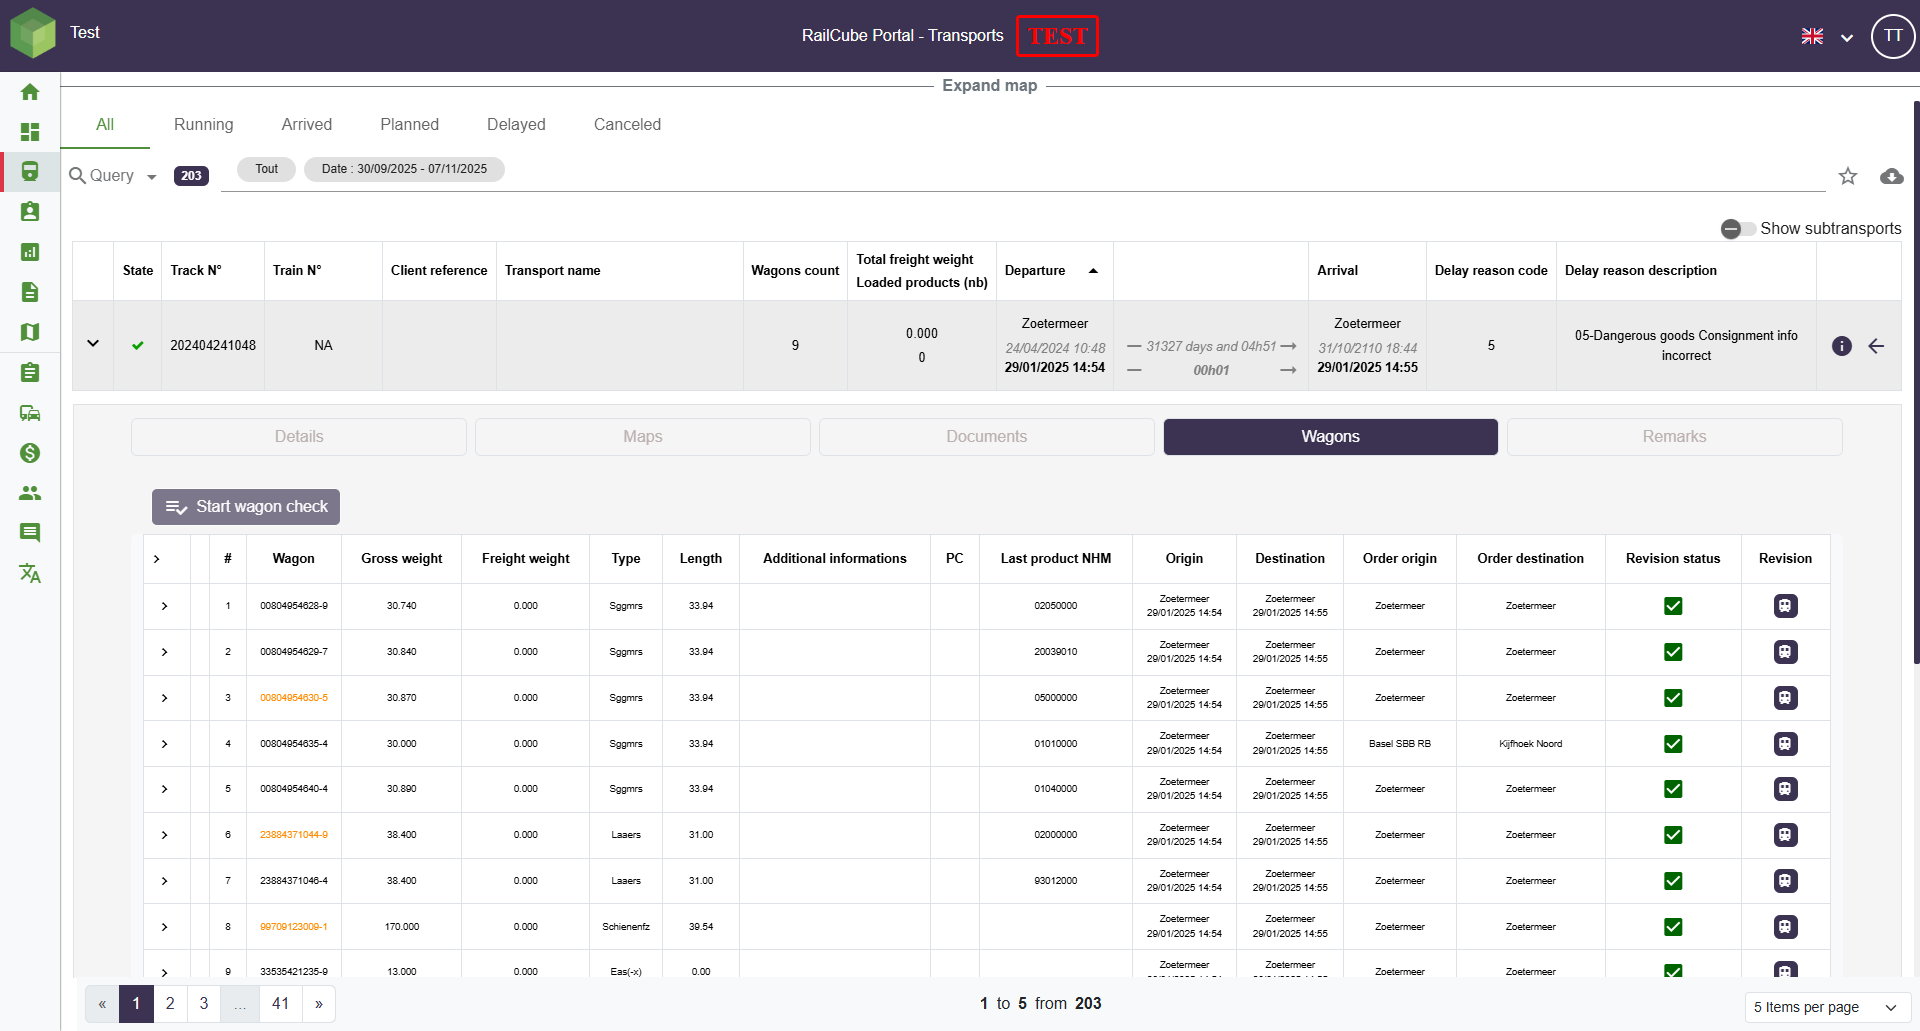Click the info icon on transport row
This screenshot has width=1920, height=1031.
[x=1841, y=346]
